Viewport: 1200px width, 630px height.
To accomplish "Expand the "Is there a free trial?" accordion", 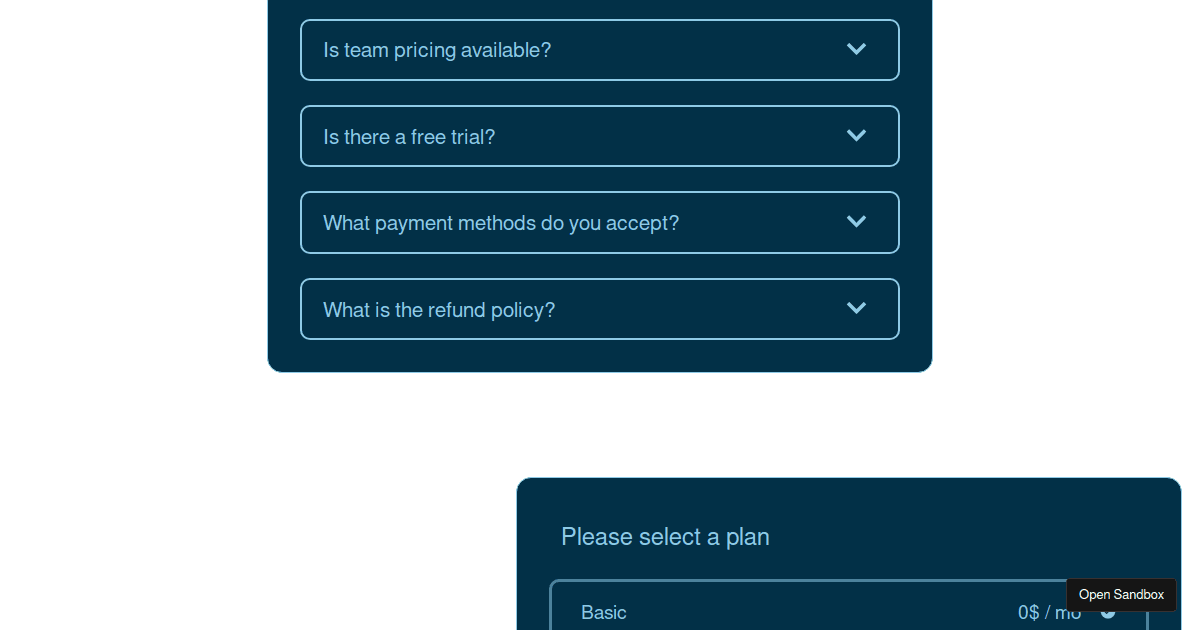I will click(x=600, y=136).
